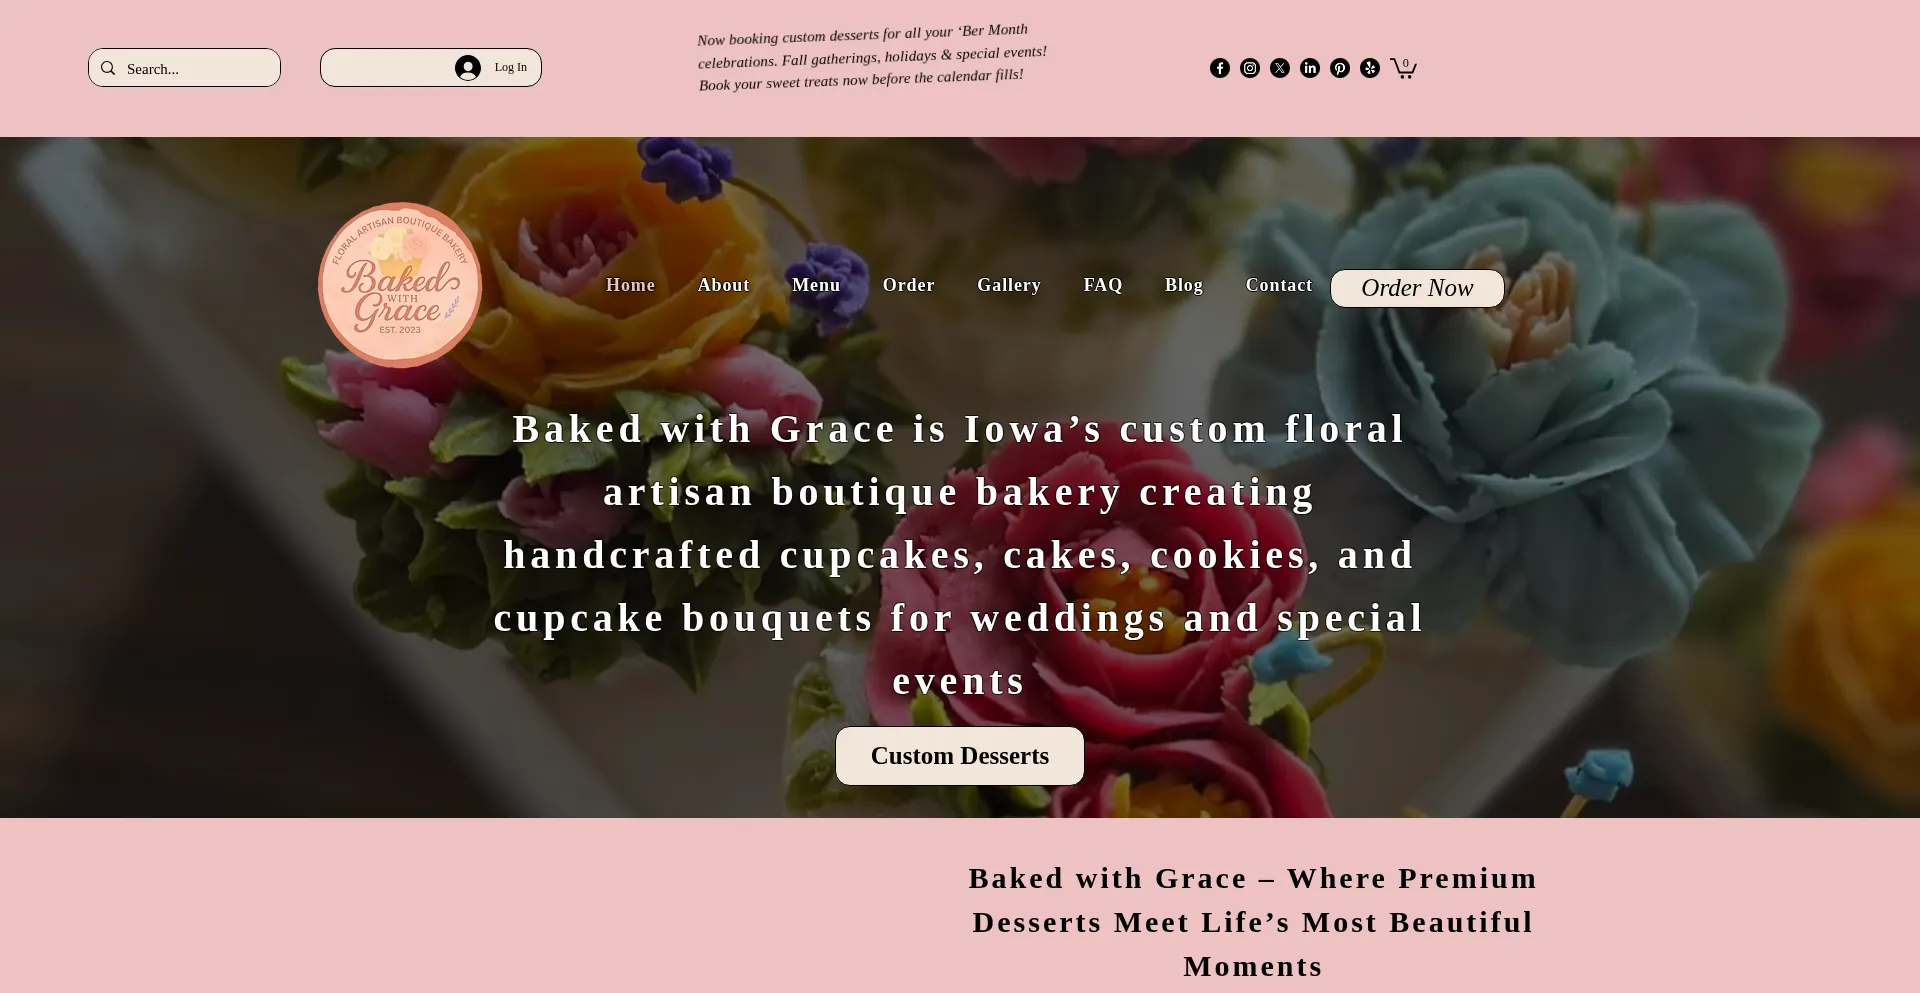This screenshot has height=993, width=1920.
Task: Select the Home nav item
Action: (x=630, y=285)
